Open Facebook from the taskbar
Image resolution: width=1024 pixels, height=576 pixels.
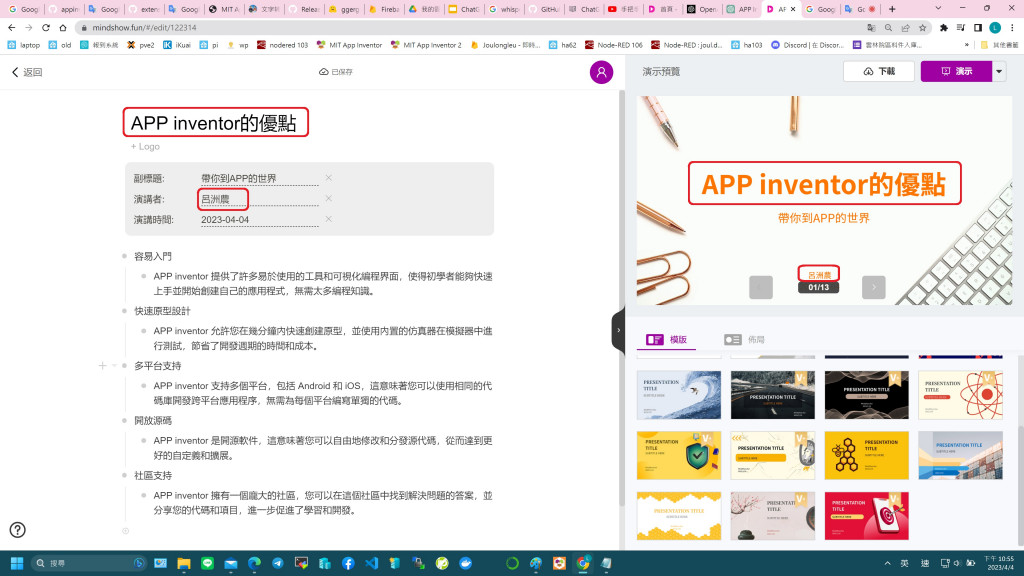pos(348,563)
